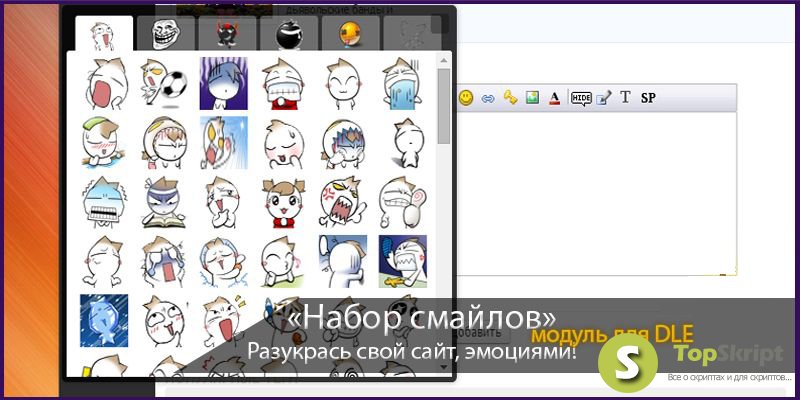Viewport: 800px width, 400px height.
Task: Click the yellow broken-chain leech link icon
Action: click(510, 97)
